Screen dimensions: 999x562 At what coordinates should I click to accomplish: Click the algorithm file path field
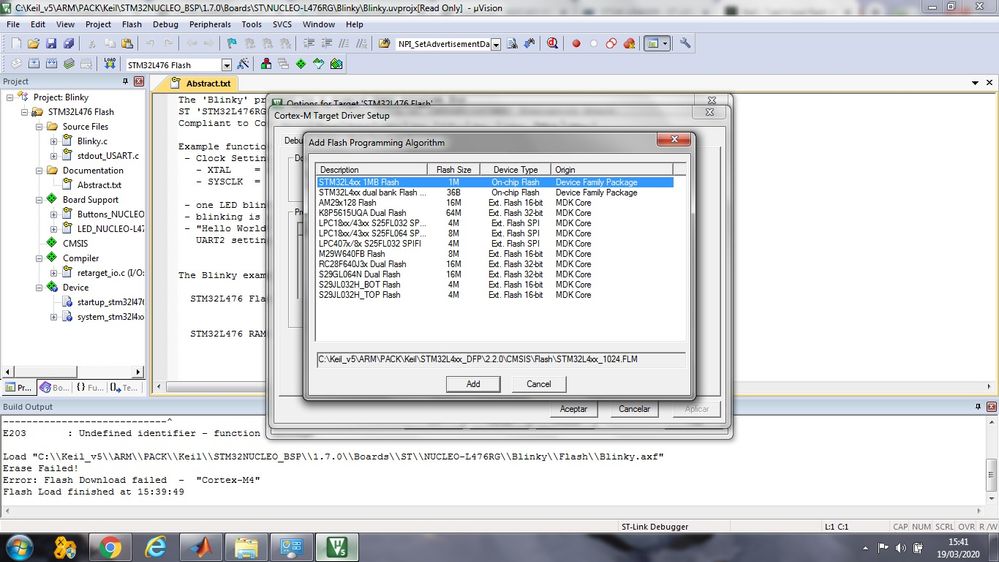click(501, 359)
